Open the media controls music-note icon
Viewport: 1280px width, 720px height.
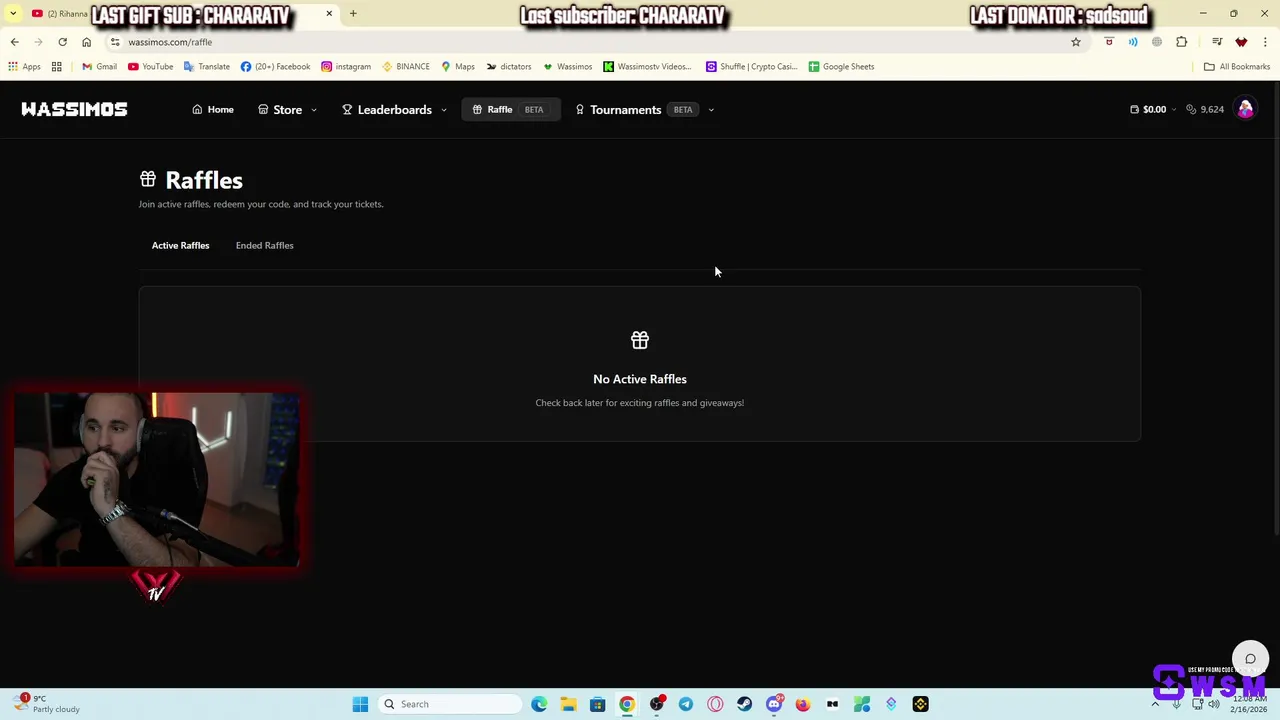point(1217,42)
